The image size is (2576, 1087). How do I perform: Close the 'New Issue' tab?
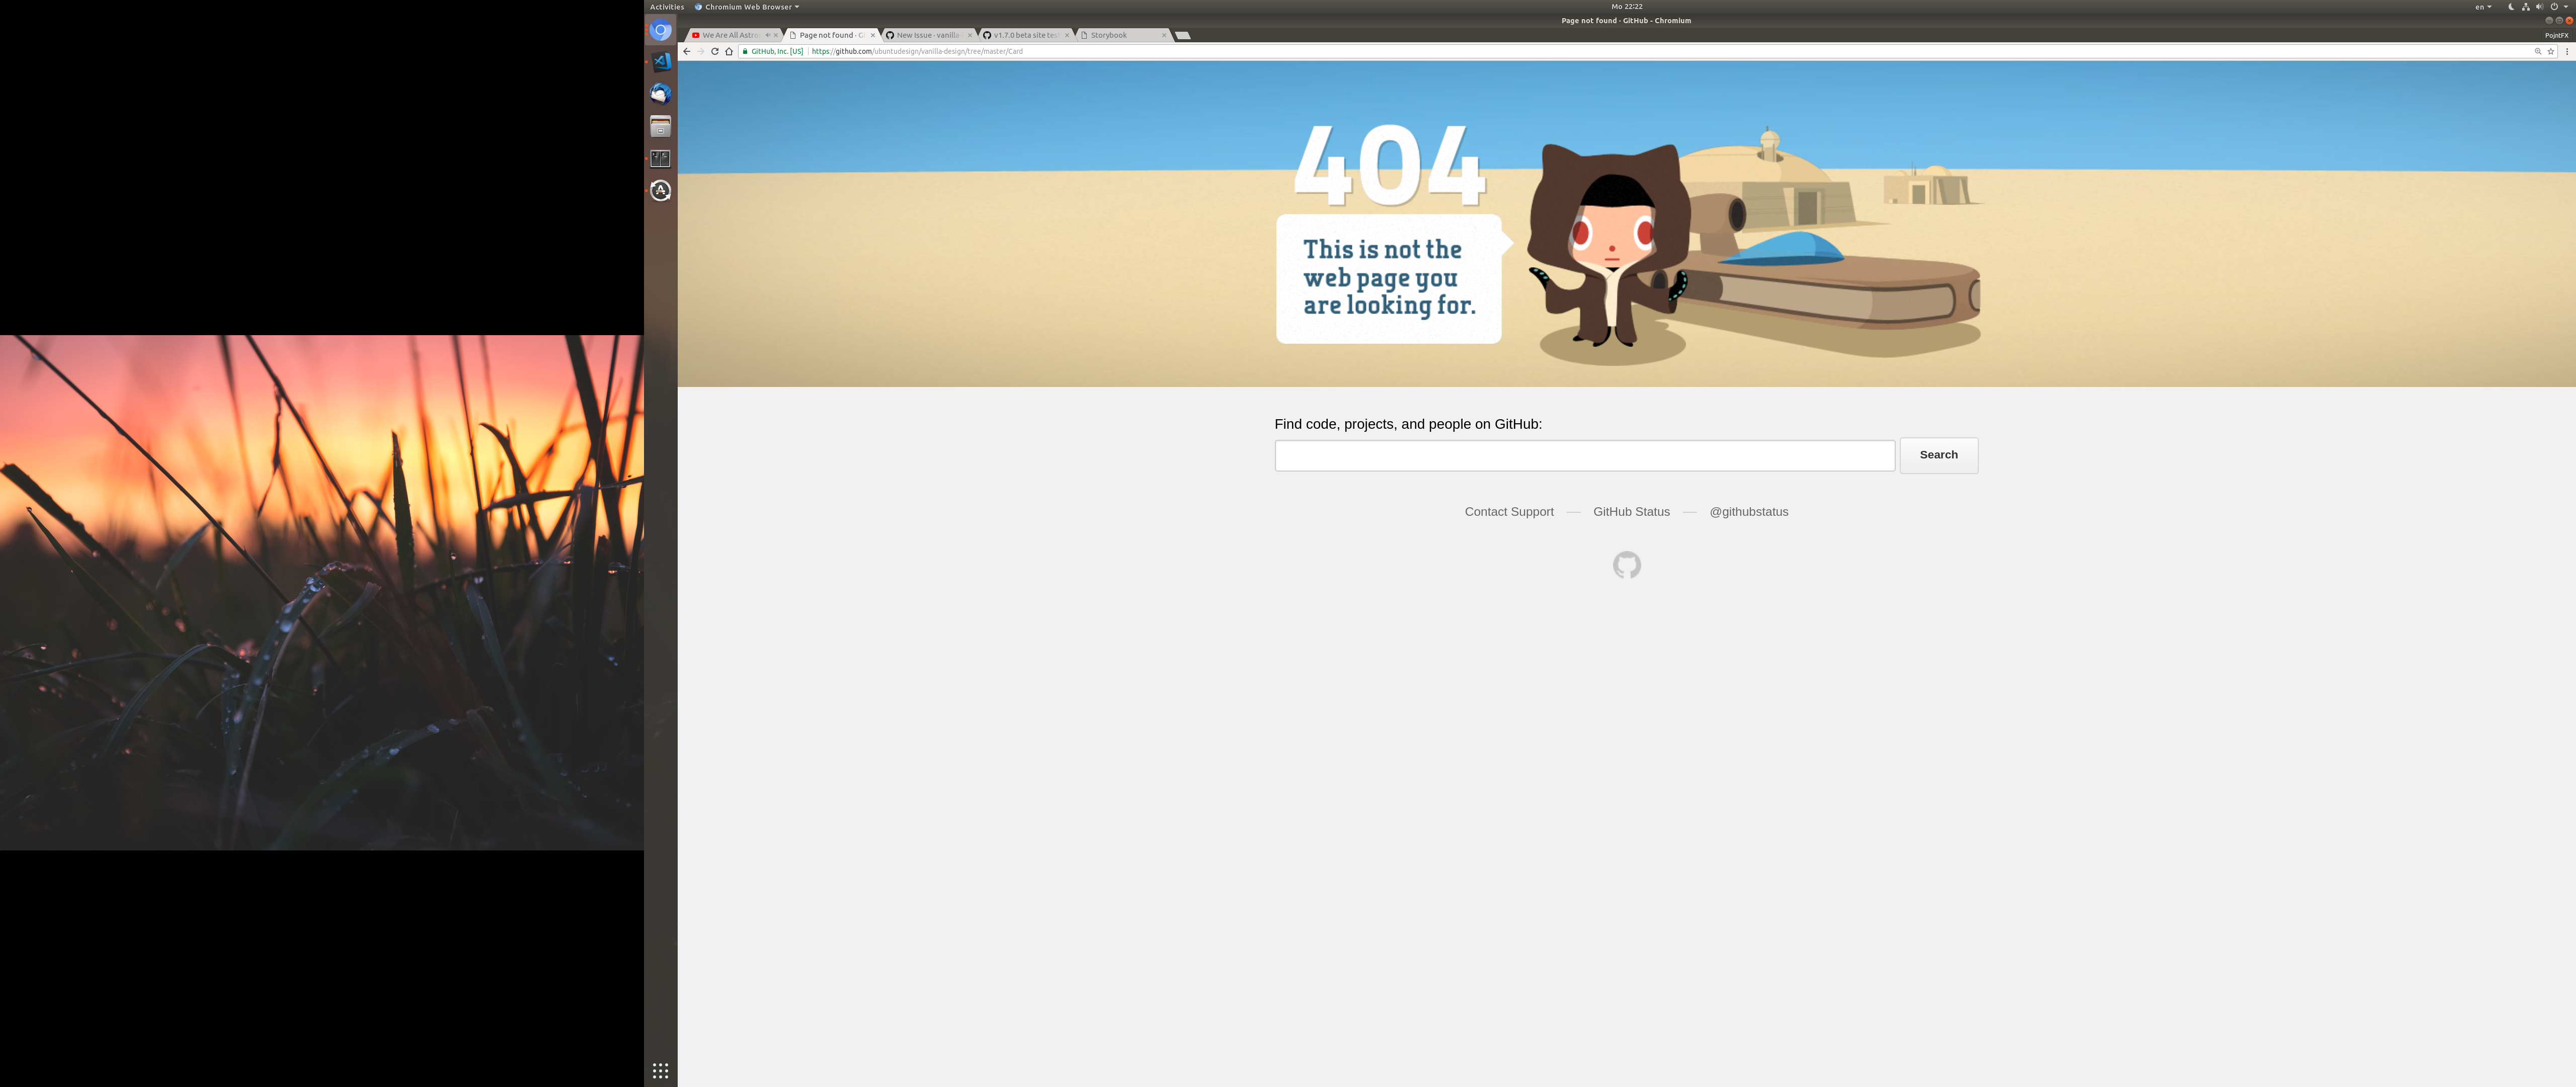(x=970, y=35)
